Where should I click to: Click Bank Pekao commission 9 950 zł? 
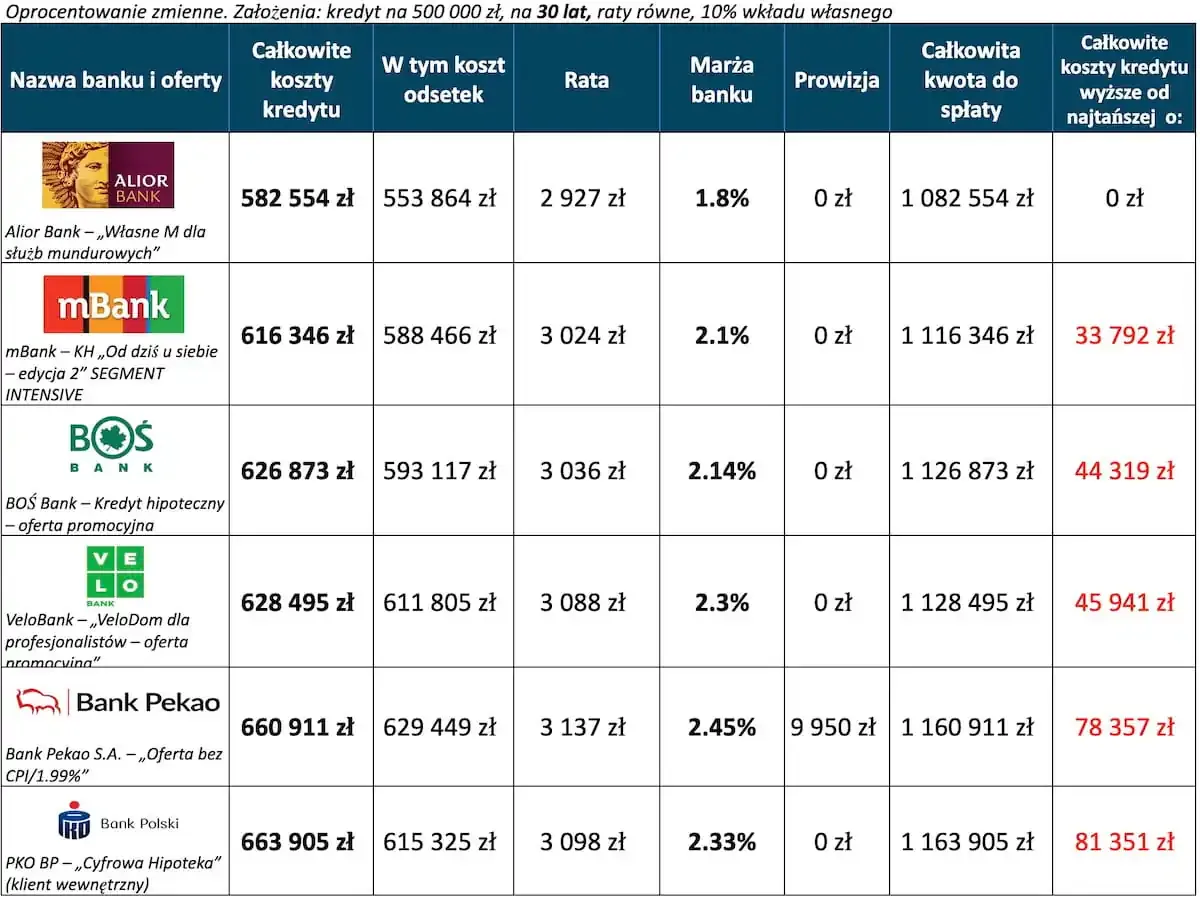pyautogui.click(x=834, y=727)
